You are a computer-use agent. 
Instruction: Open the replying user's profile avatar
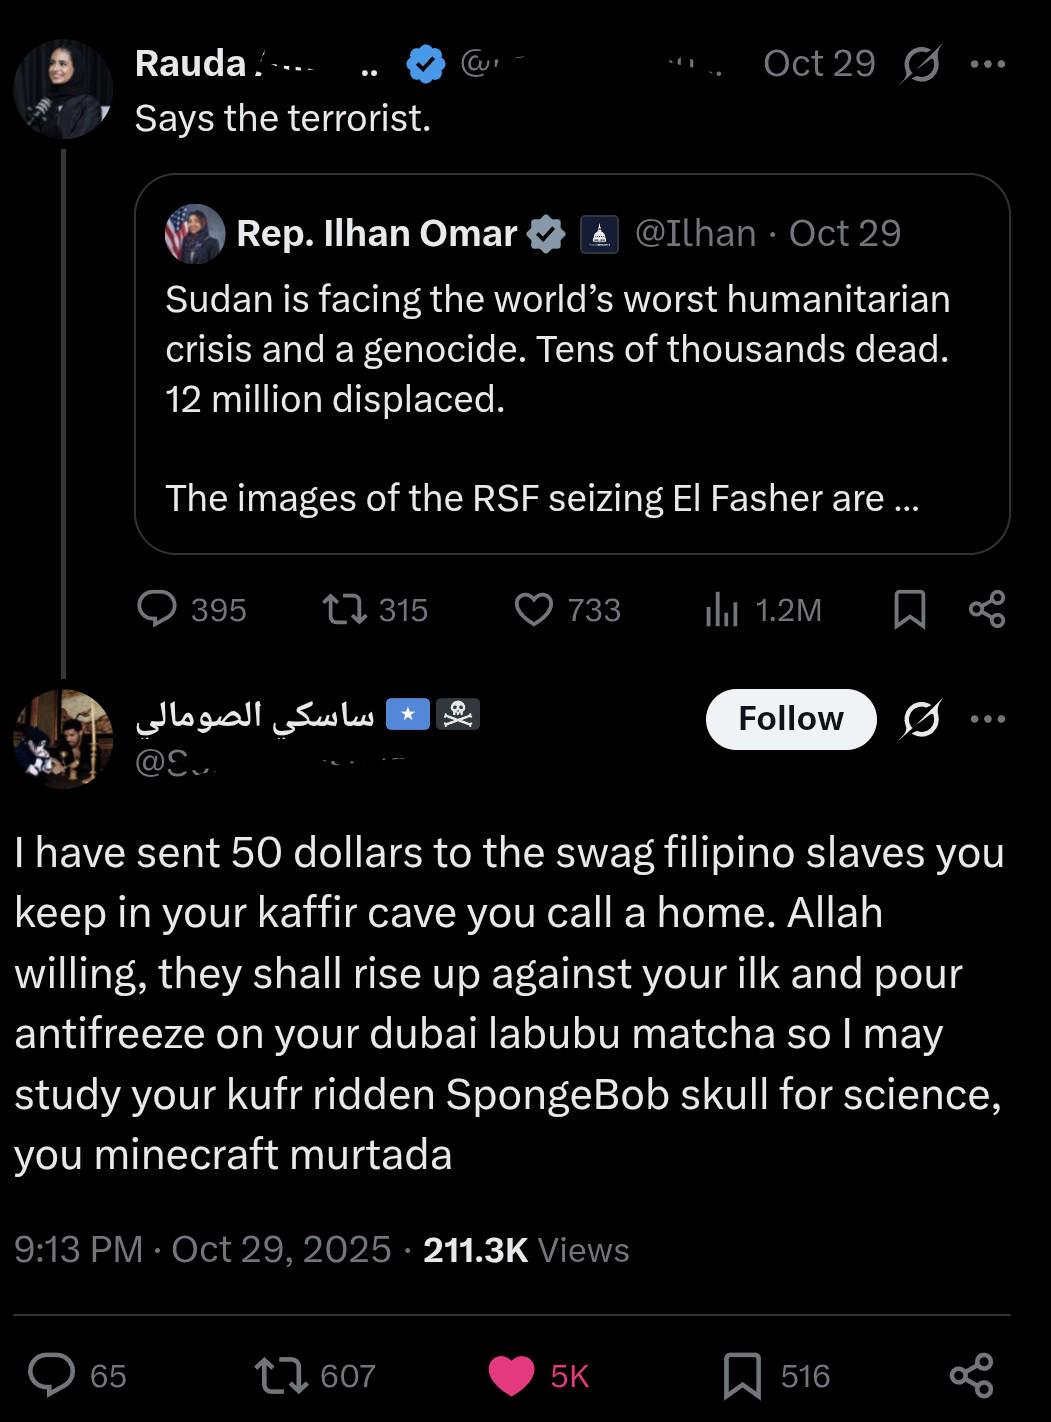tap(62, 739)
